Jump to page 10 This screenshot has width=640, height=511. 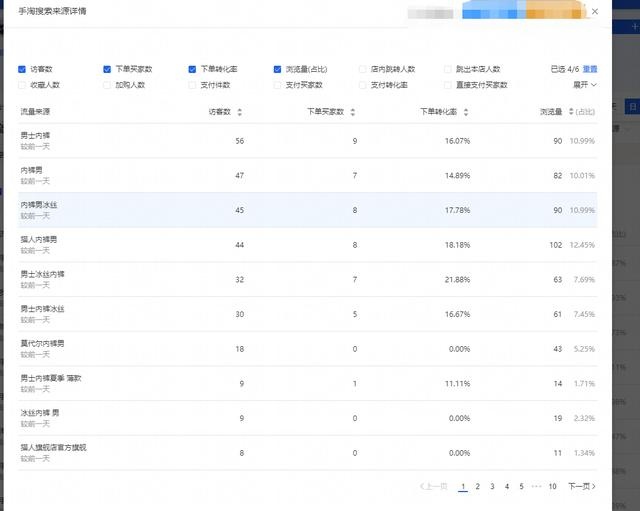click(552, 486)
